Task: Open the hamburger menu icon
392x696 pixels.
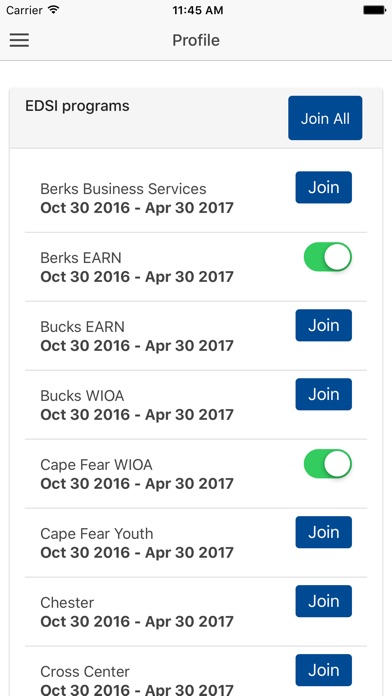Action: (x=20, y=40)
